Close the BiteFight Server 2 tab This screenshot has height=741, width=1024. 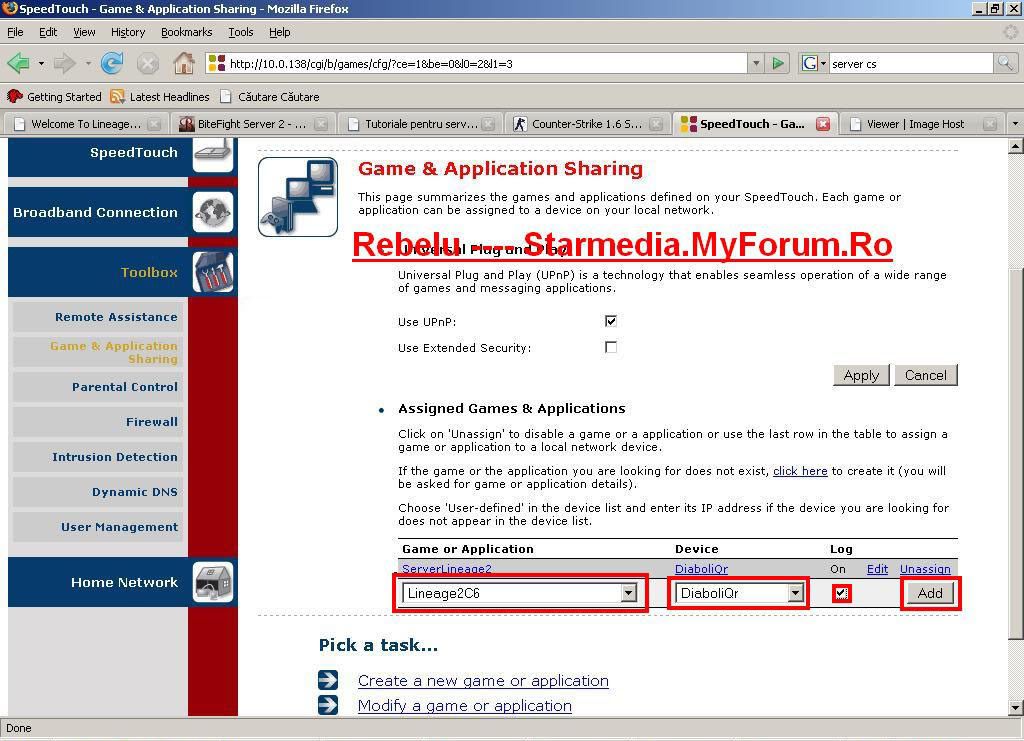click(x=321, y=124)
